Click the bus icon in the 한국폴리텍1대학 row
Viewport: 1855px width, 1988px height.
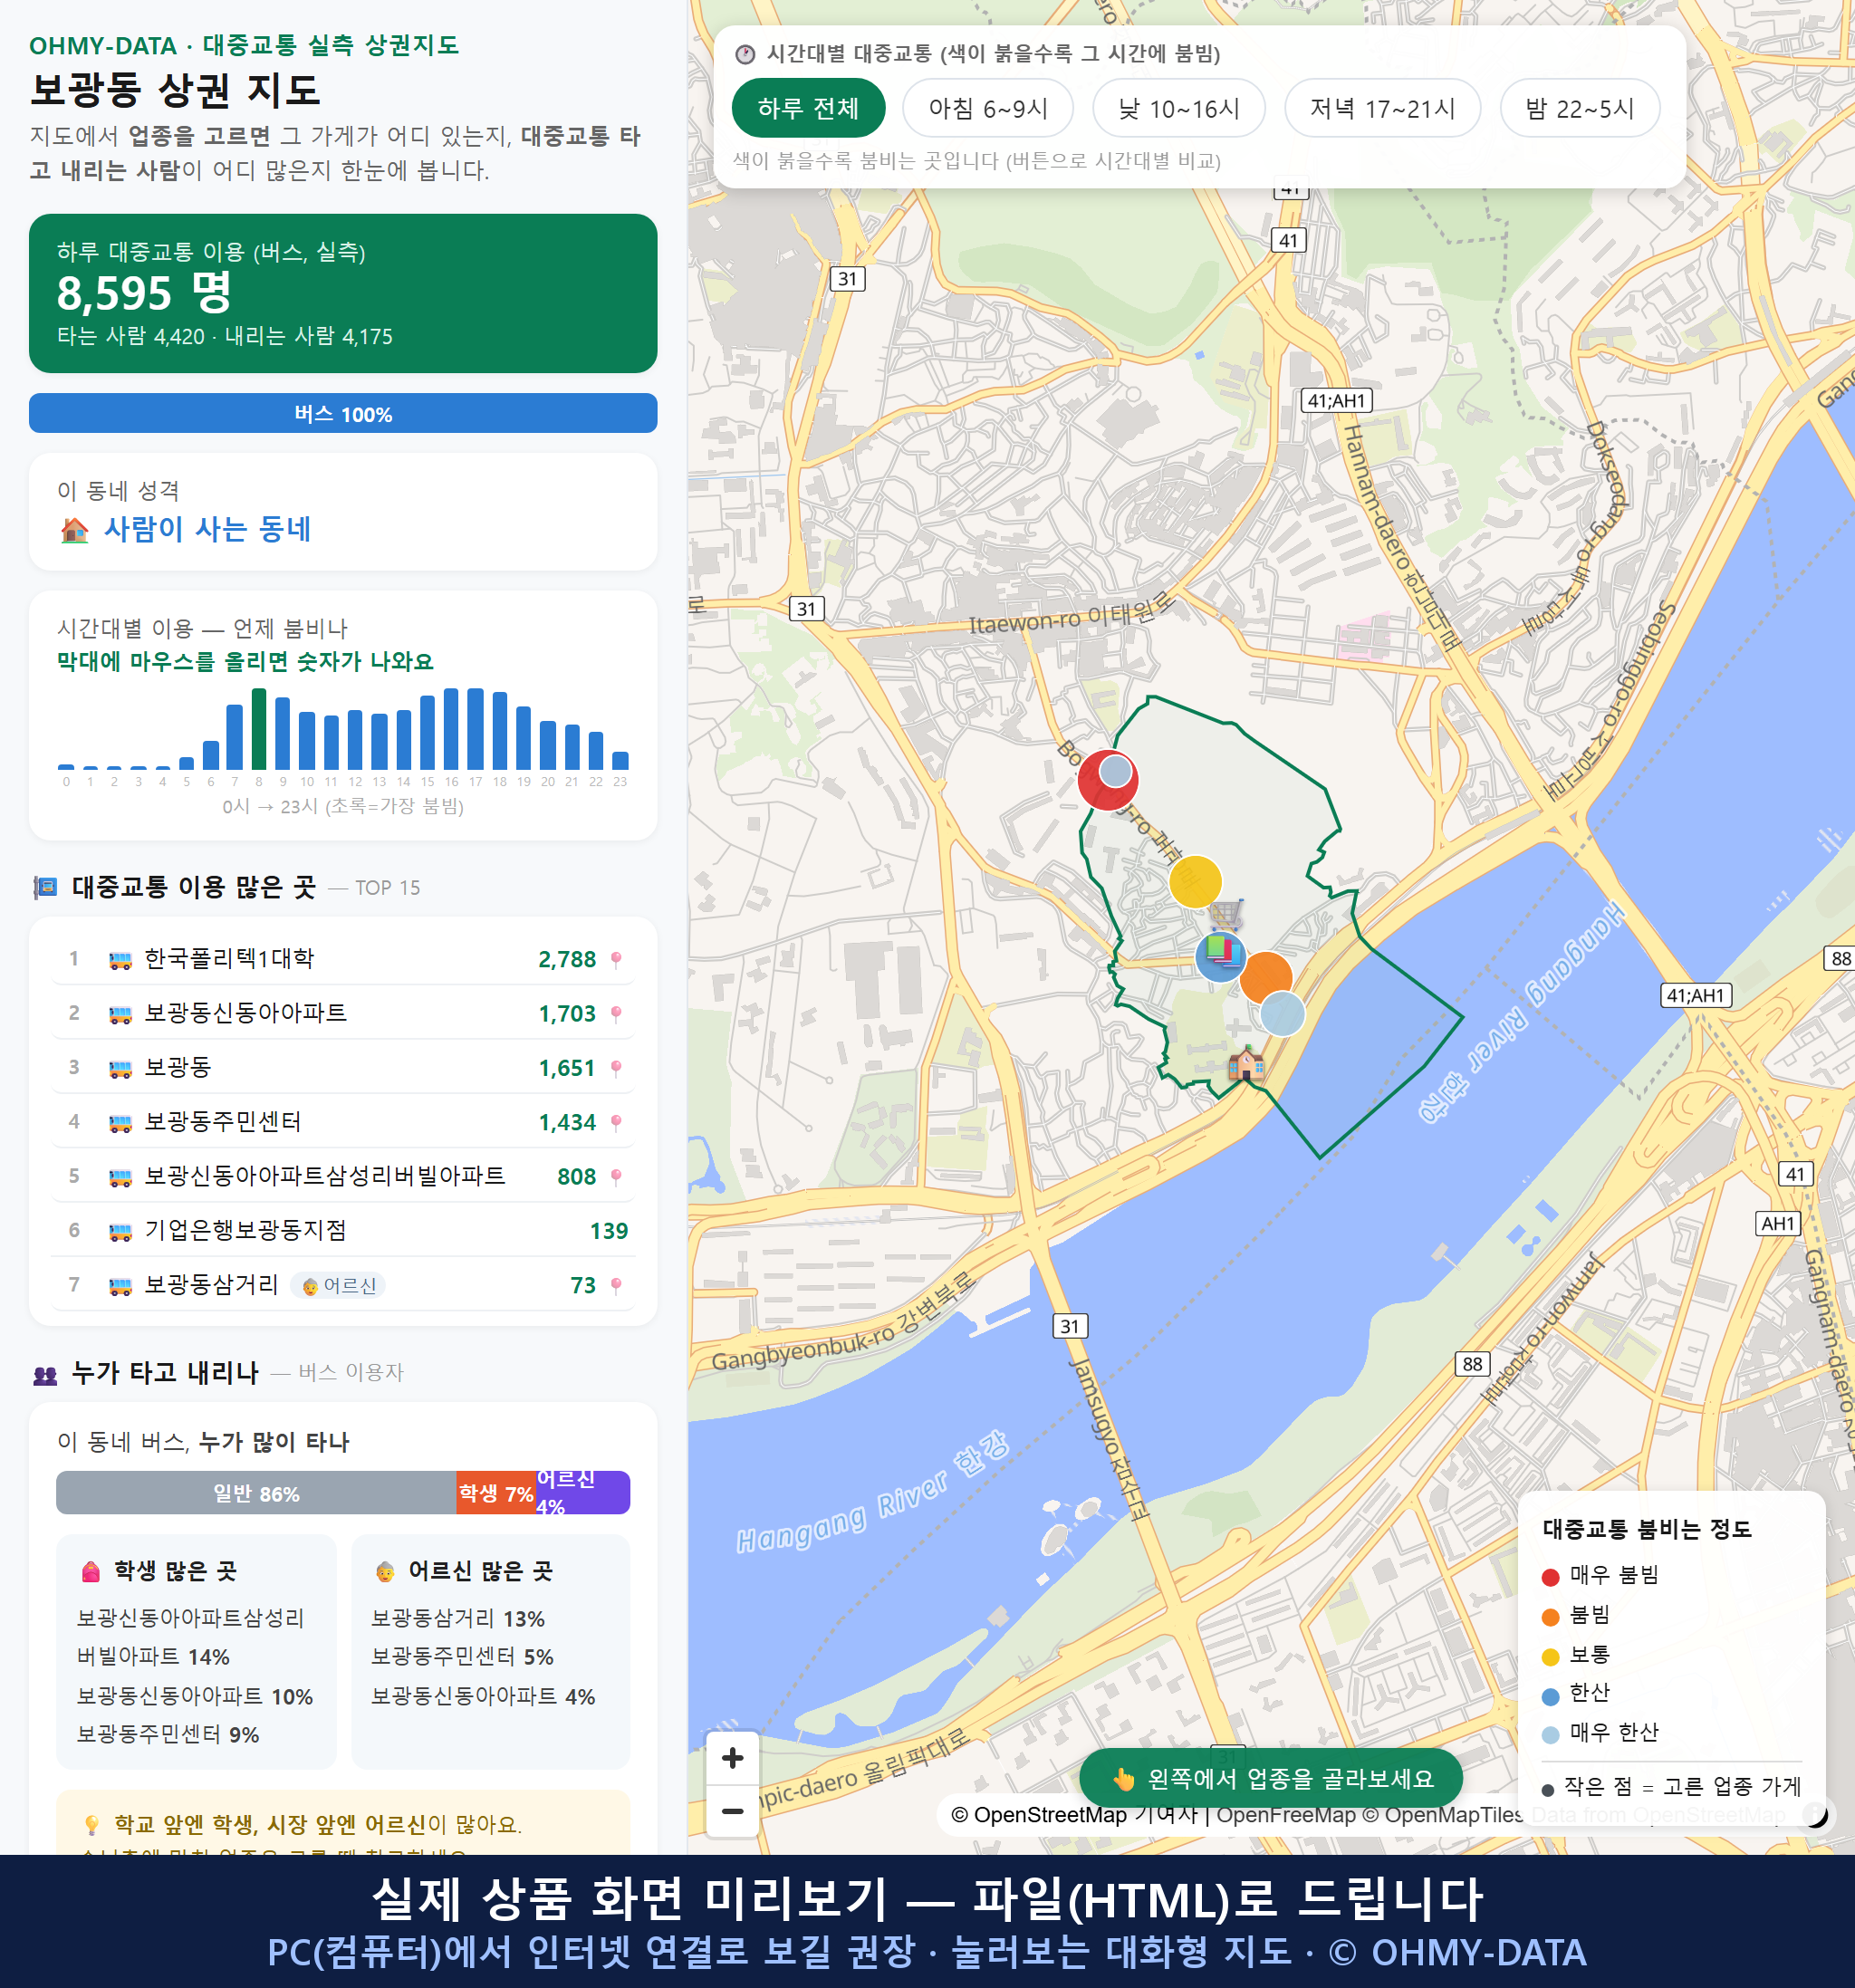[120, 960]
